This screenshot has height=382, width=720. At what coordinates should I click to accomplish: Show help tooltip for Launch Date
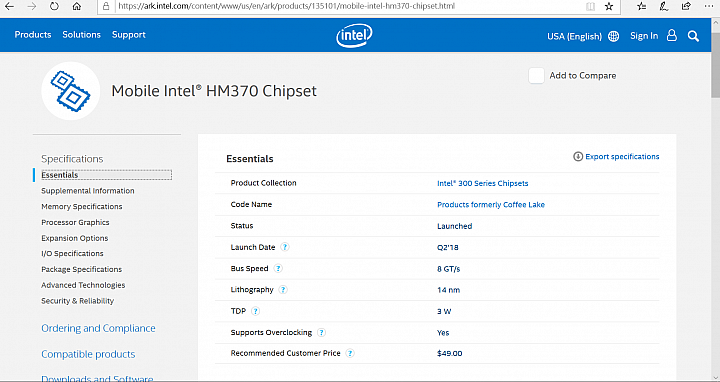[x=285, y=247]
